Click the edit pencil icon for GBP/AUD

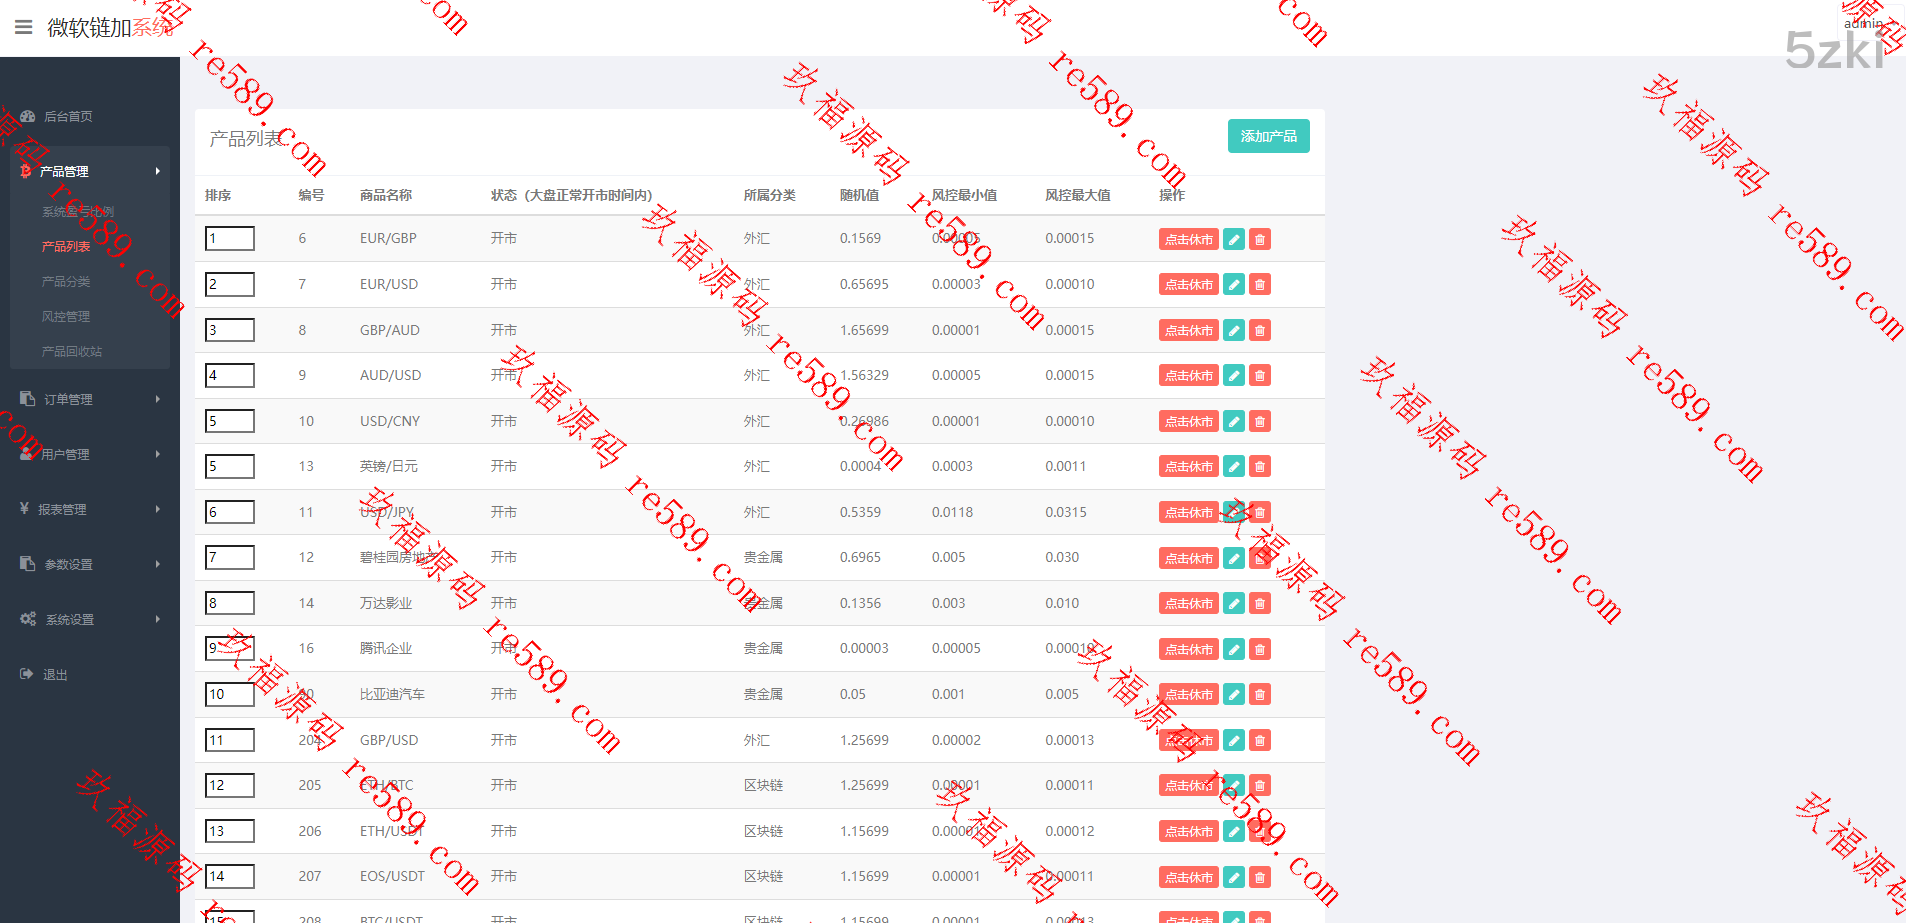1234,330
